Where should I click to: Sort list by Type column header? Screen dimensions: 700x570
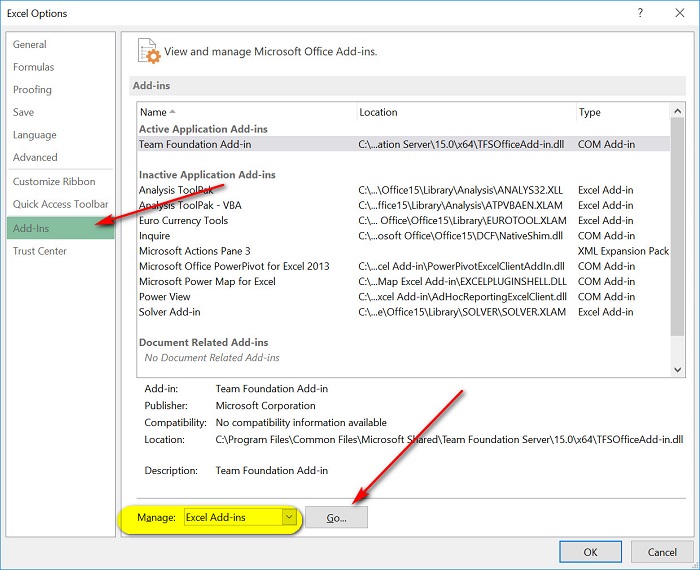590,112
